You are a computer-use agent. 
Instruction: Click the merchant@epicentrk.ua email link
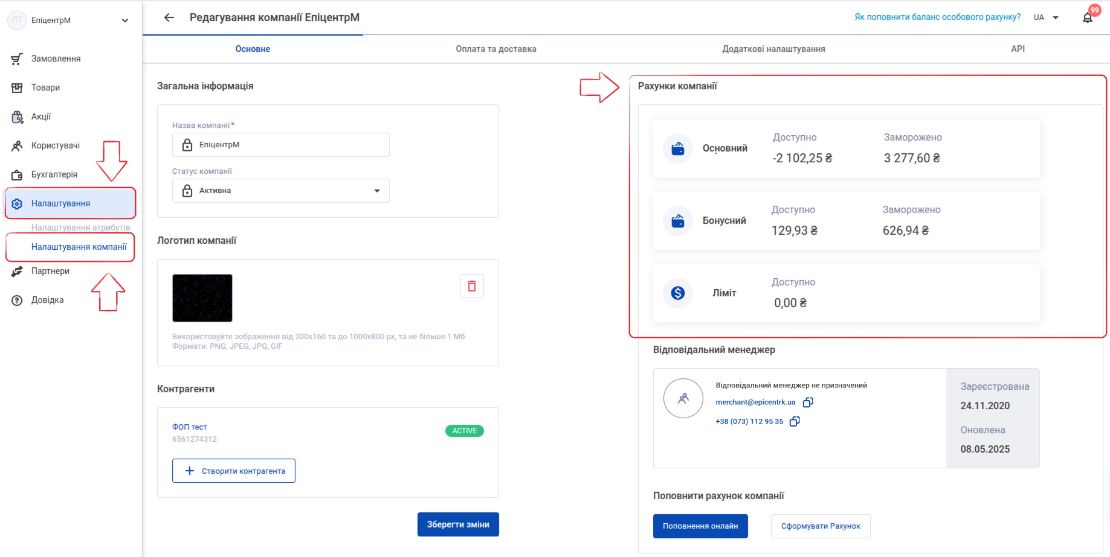click(755, 402)
